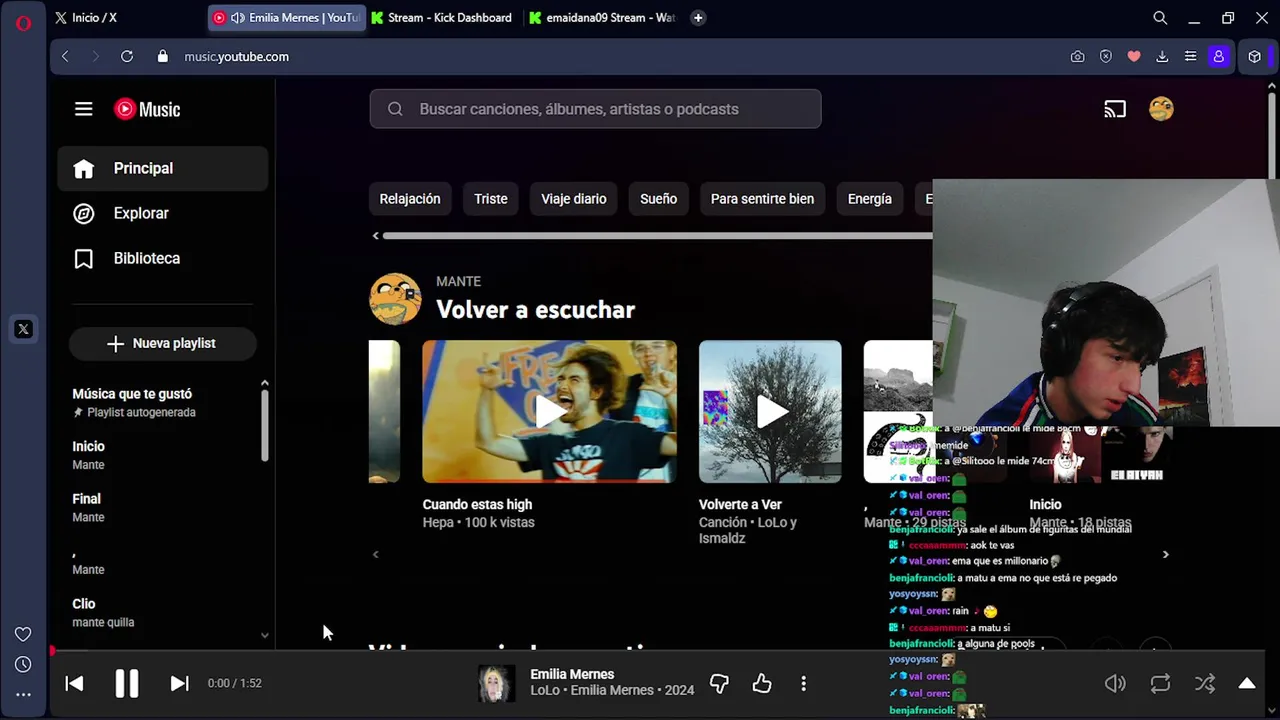Open X in the Opera sidebar
The image size is (1280, 720).
[x=23, y=329]
